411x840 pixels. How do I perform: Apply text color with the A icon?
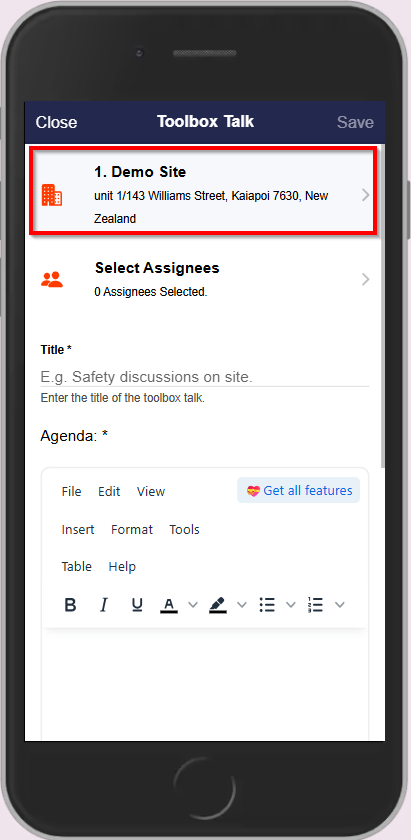169,605
